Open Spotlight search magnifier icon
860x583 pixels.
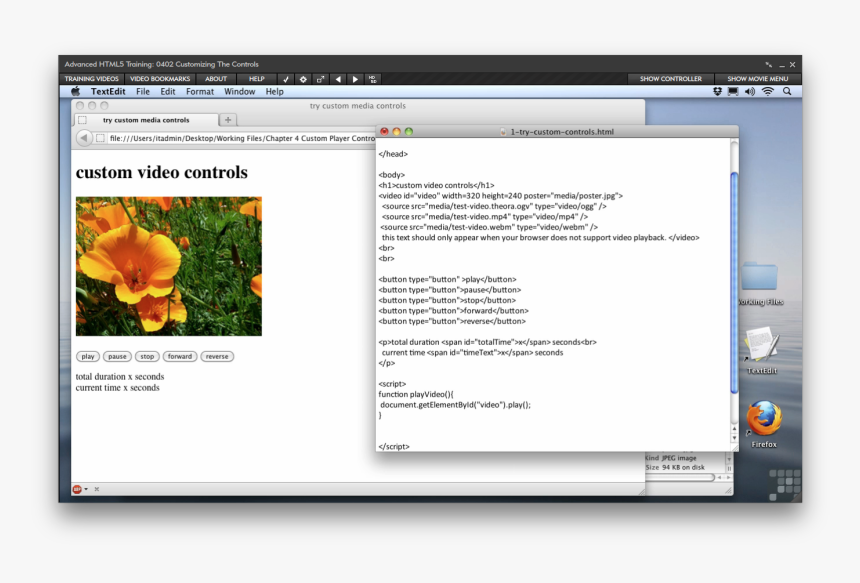787,92
